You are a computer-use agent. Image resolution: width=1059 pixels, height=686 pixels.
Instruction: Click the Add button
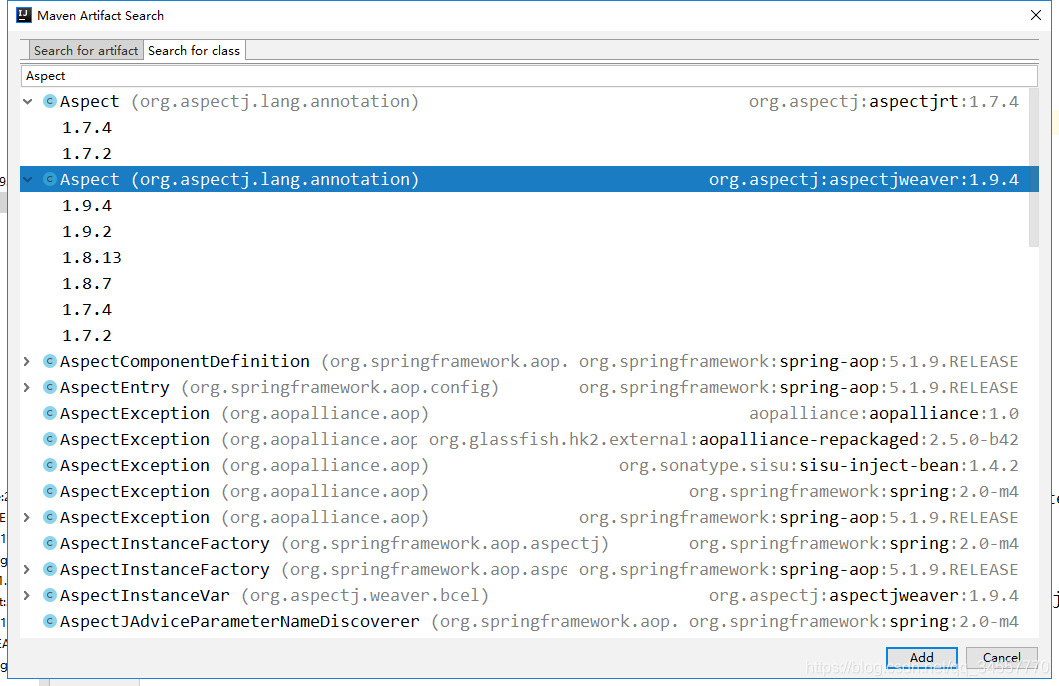[x=922, y=657]
